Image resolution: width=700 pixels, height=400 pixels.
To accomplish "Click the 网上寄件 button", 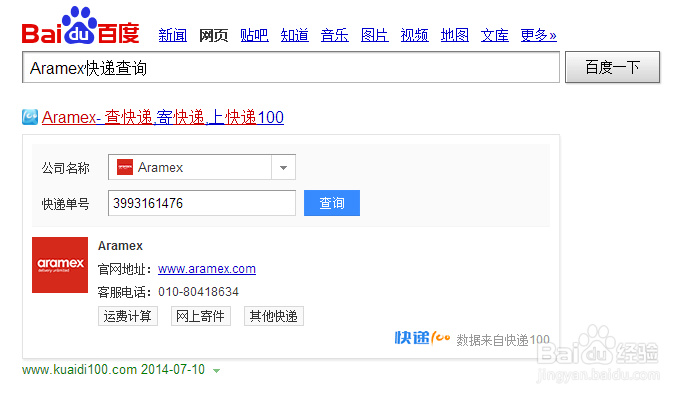I will pos(200,316).
